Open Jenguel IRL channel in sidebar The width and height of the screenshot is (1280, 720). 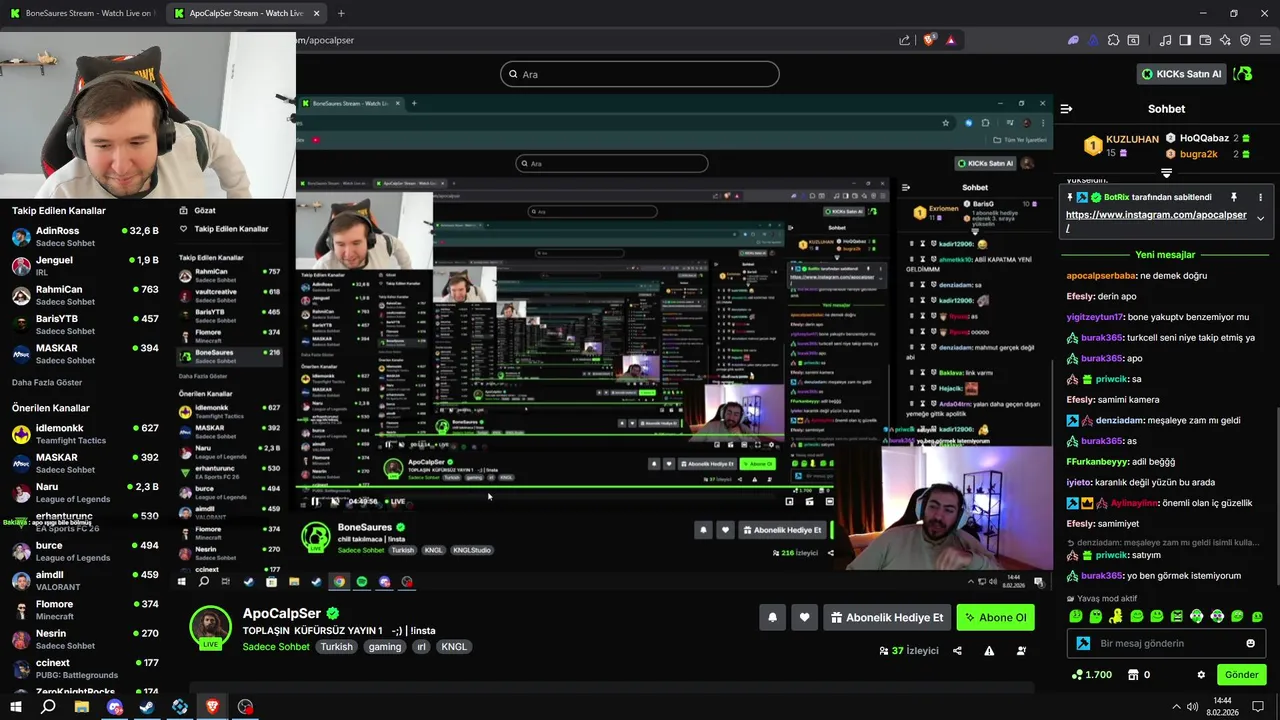[85, 266]
